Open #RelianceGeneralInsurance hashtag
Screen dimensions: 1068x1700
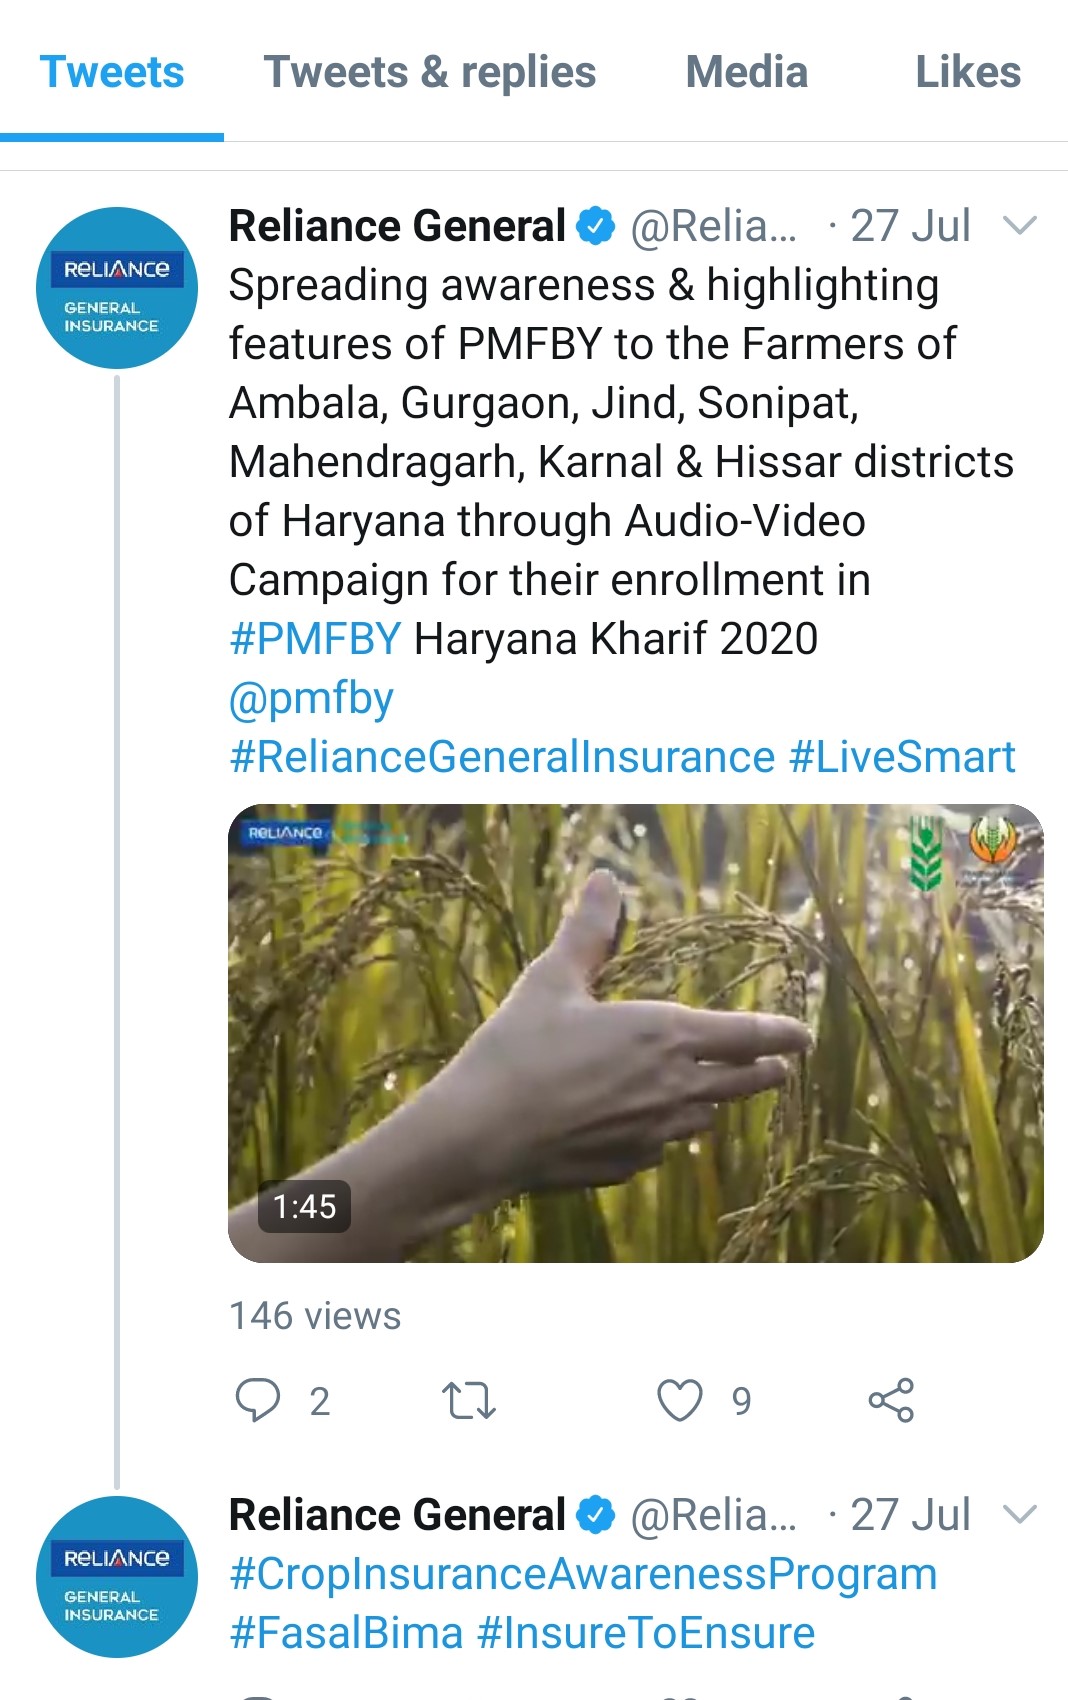click(502, 757)
